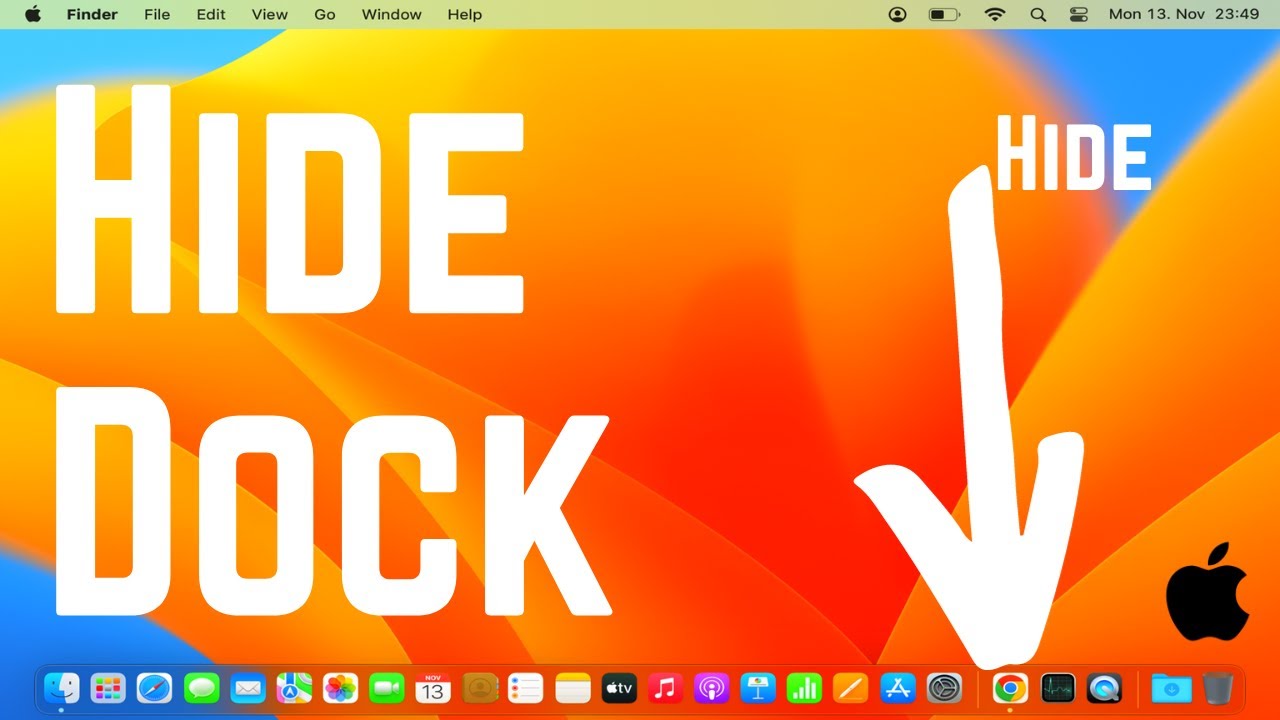Open the Window menu
Screen dimensions: 1280x720
point(392,14)
